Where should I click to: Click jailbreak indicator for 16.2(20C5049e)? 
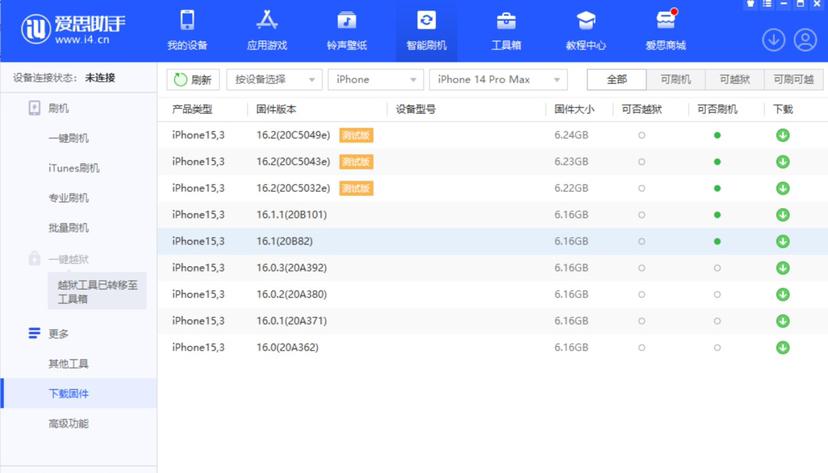pos(642,135)
